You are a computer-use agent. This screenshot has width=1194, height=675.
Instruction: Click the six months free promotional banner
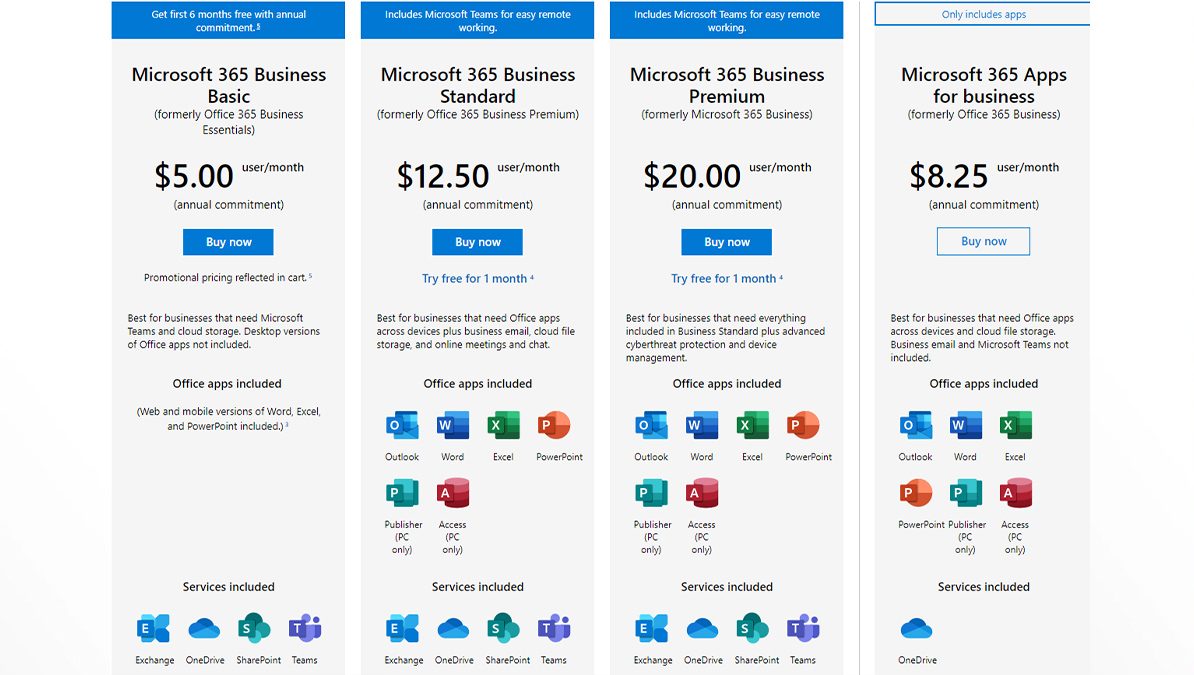[x=228, y=19]
